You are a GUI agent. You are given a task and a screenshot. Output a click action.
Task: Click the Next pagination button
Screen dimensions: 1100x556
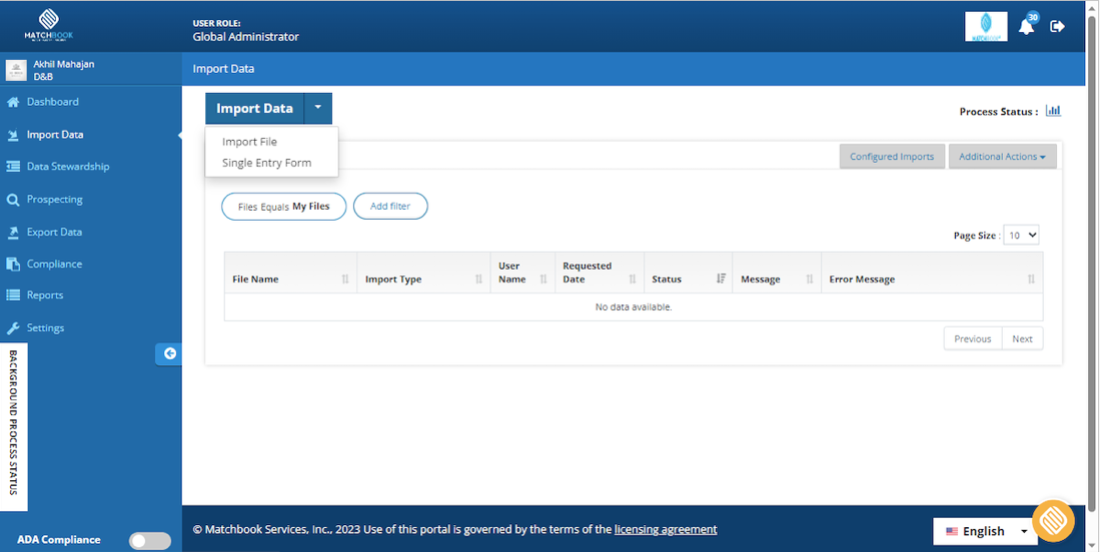point(1022,339)
